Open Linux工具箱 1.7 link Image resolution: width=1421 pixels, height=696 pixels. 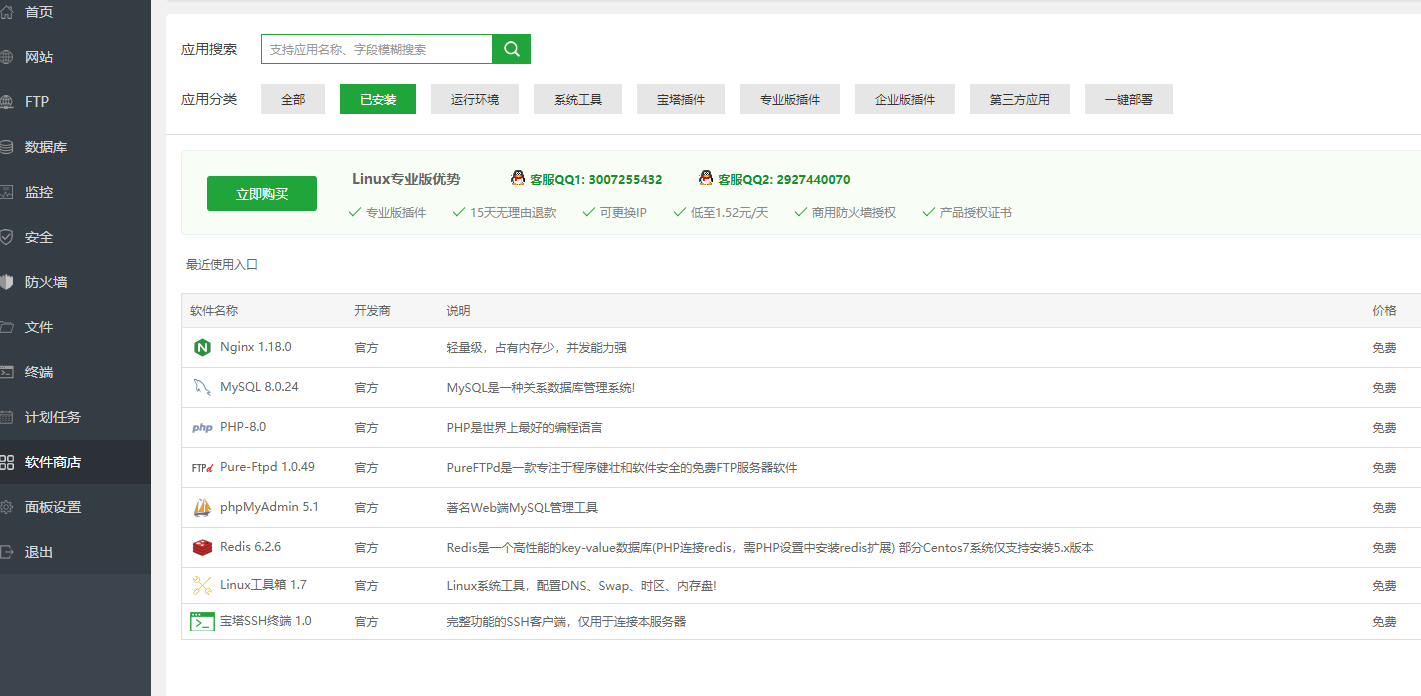point(263,585)
